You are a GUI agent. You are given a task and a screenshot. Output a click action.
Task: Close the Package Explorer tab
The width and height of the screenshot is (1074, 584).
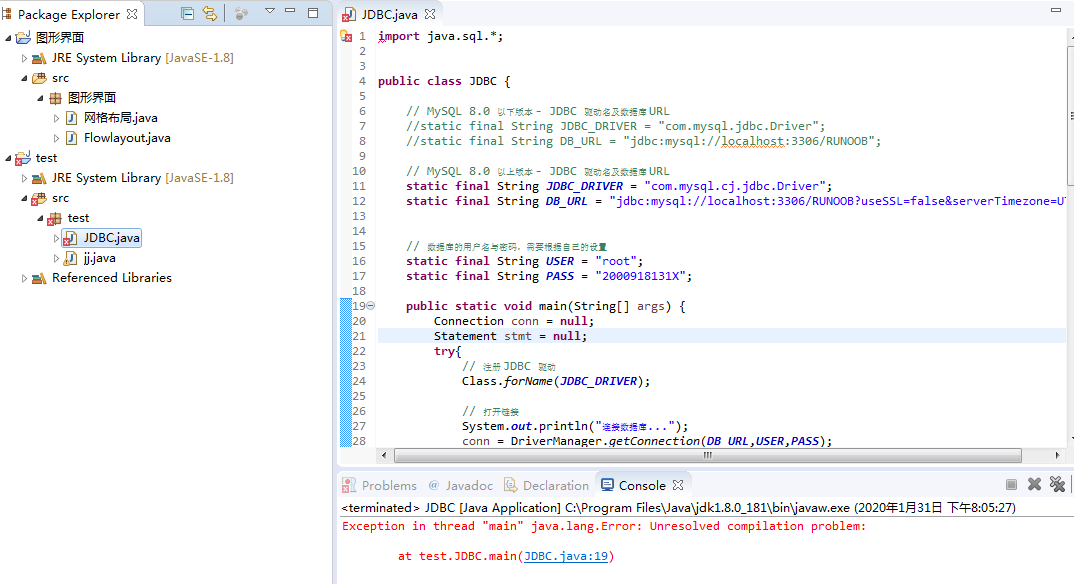click(132, 14)
